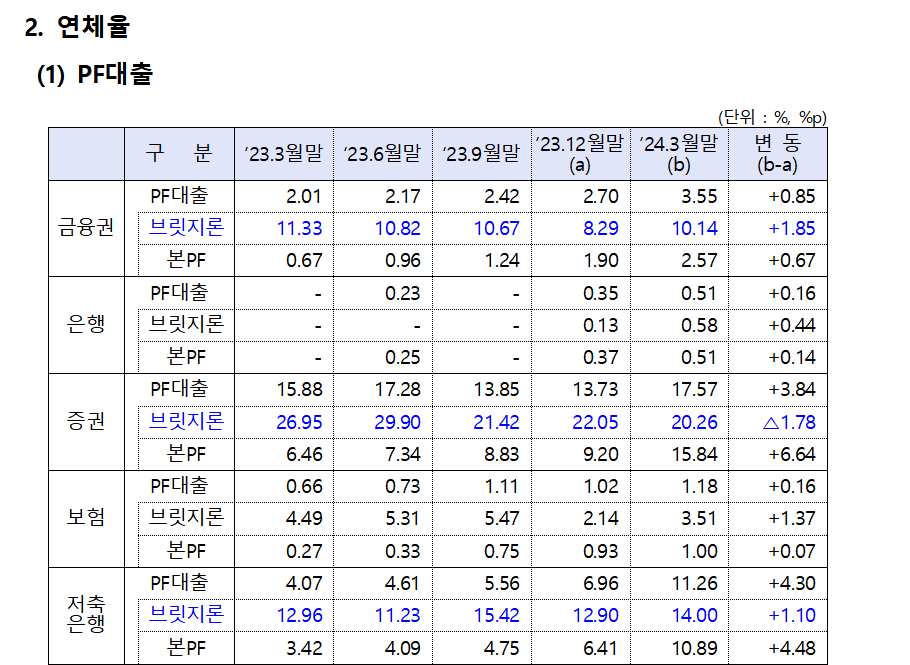
Task: Click the blue 브릿지론 label under 금융권
Action: 186,227
